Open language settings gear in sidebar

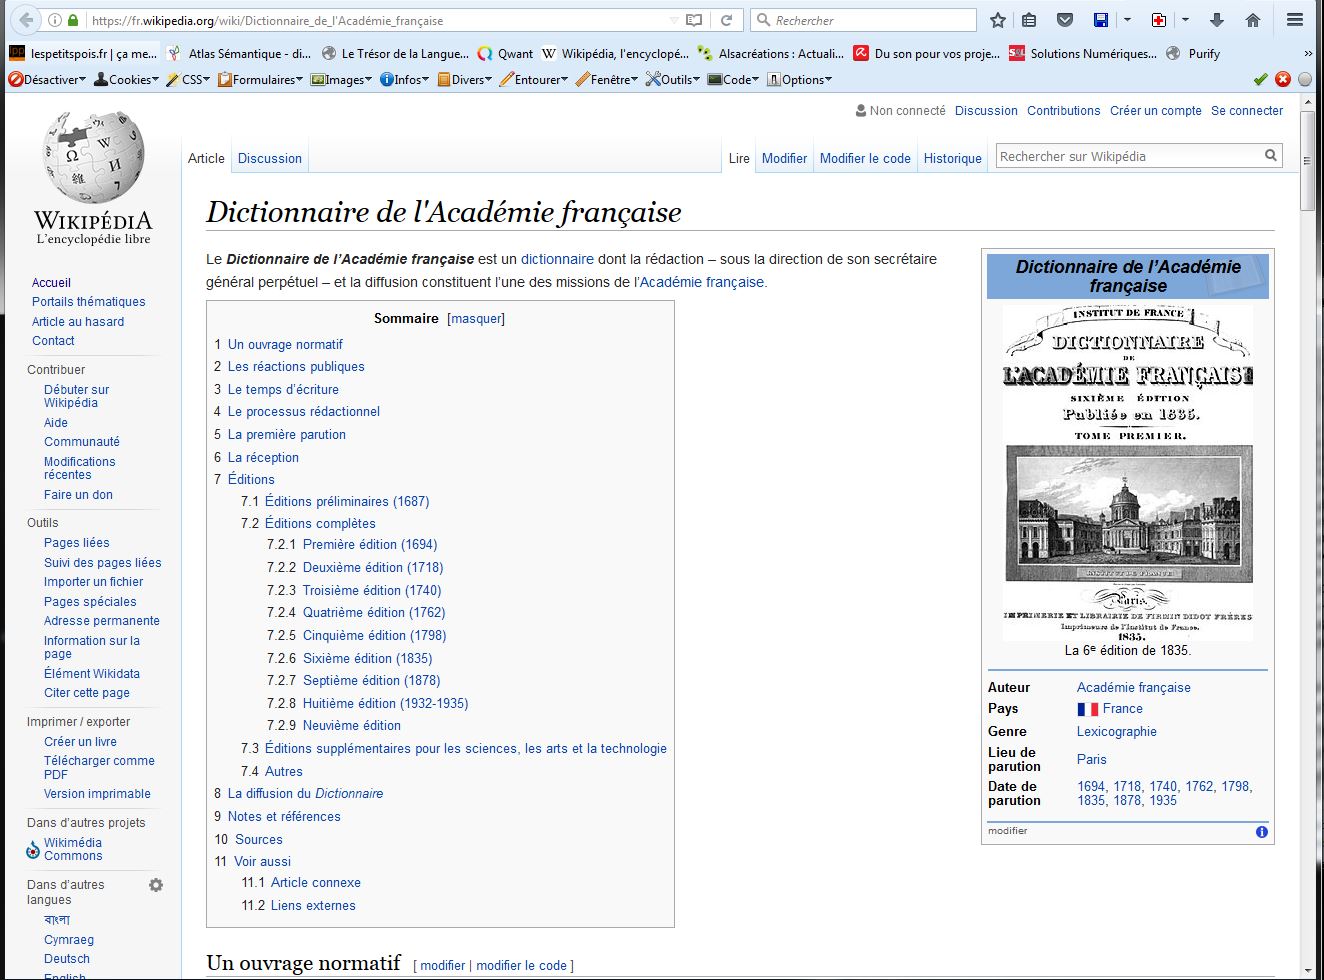(156, 885)
